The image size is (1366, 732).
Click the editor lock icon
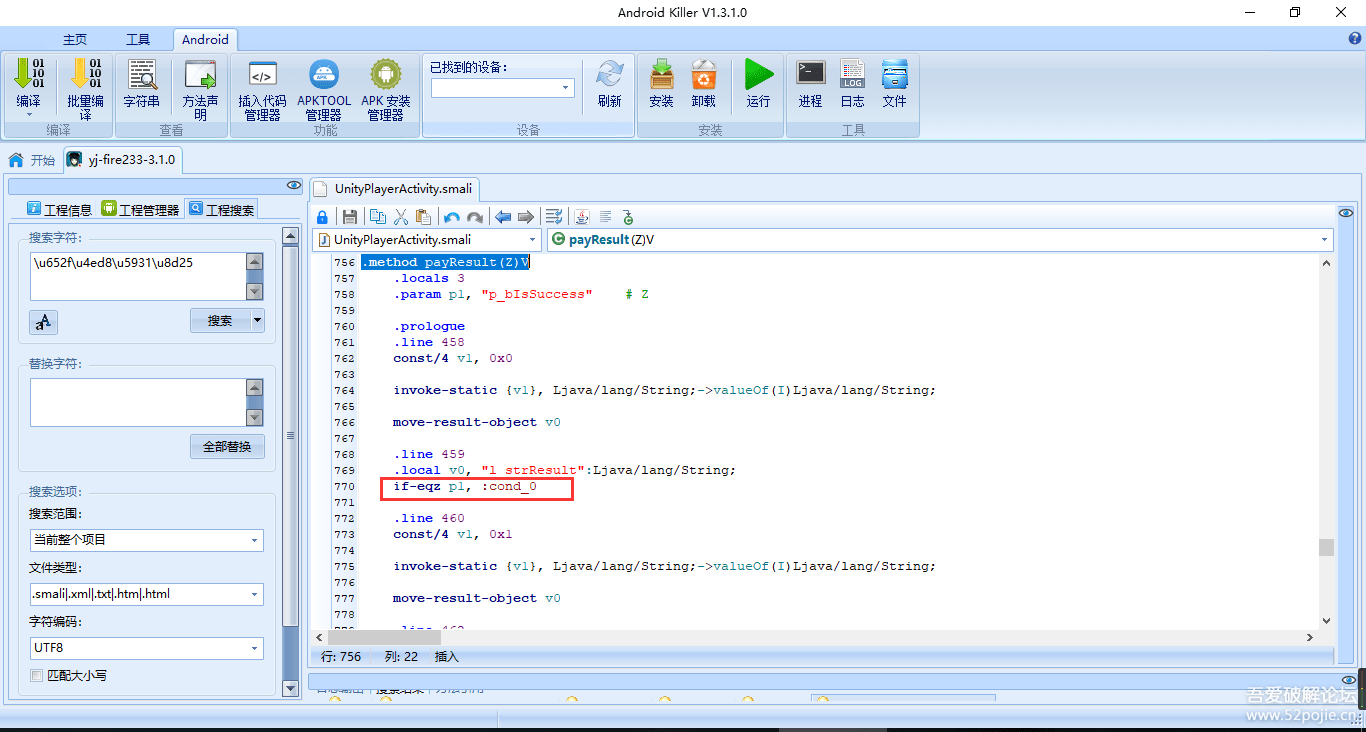click(x=322, y=217)
